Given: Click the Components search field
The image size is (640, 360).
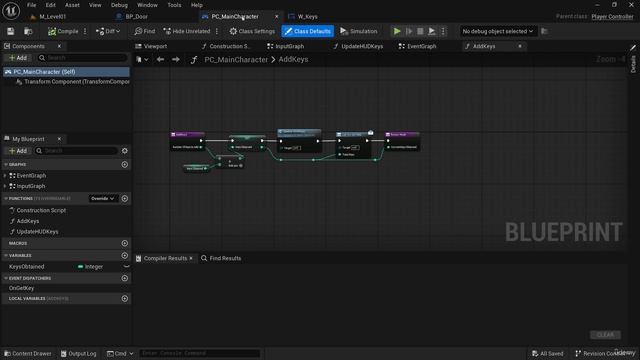Looking at the screenshot, I should click(x=82, y=58).
